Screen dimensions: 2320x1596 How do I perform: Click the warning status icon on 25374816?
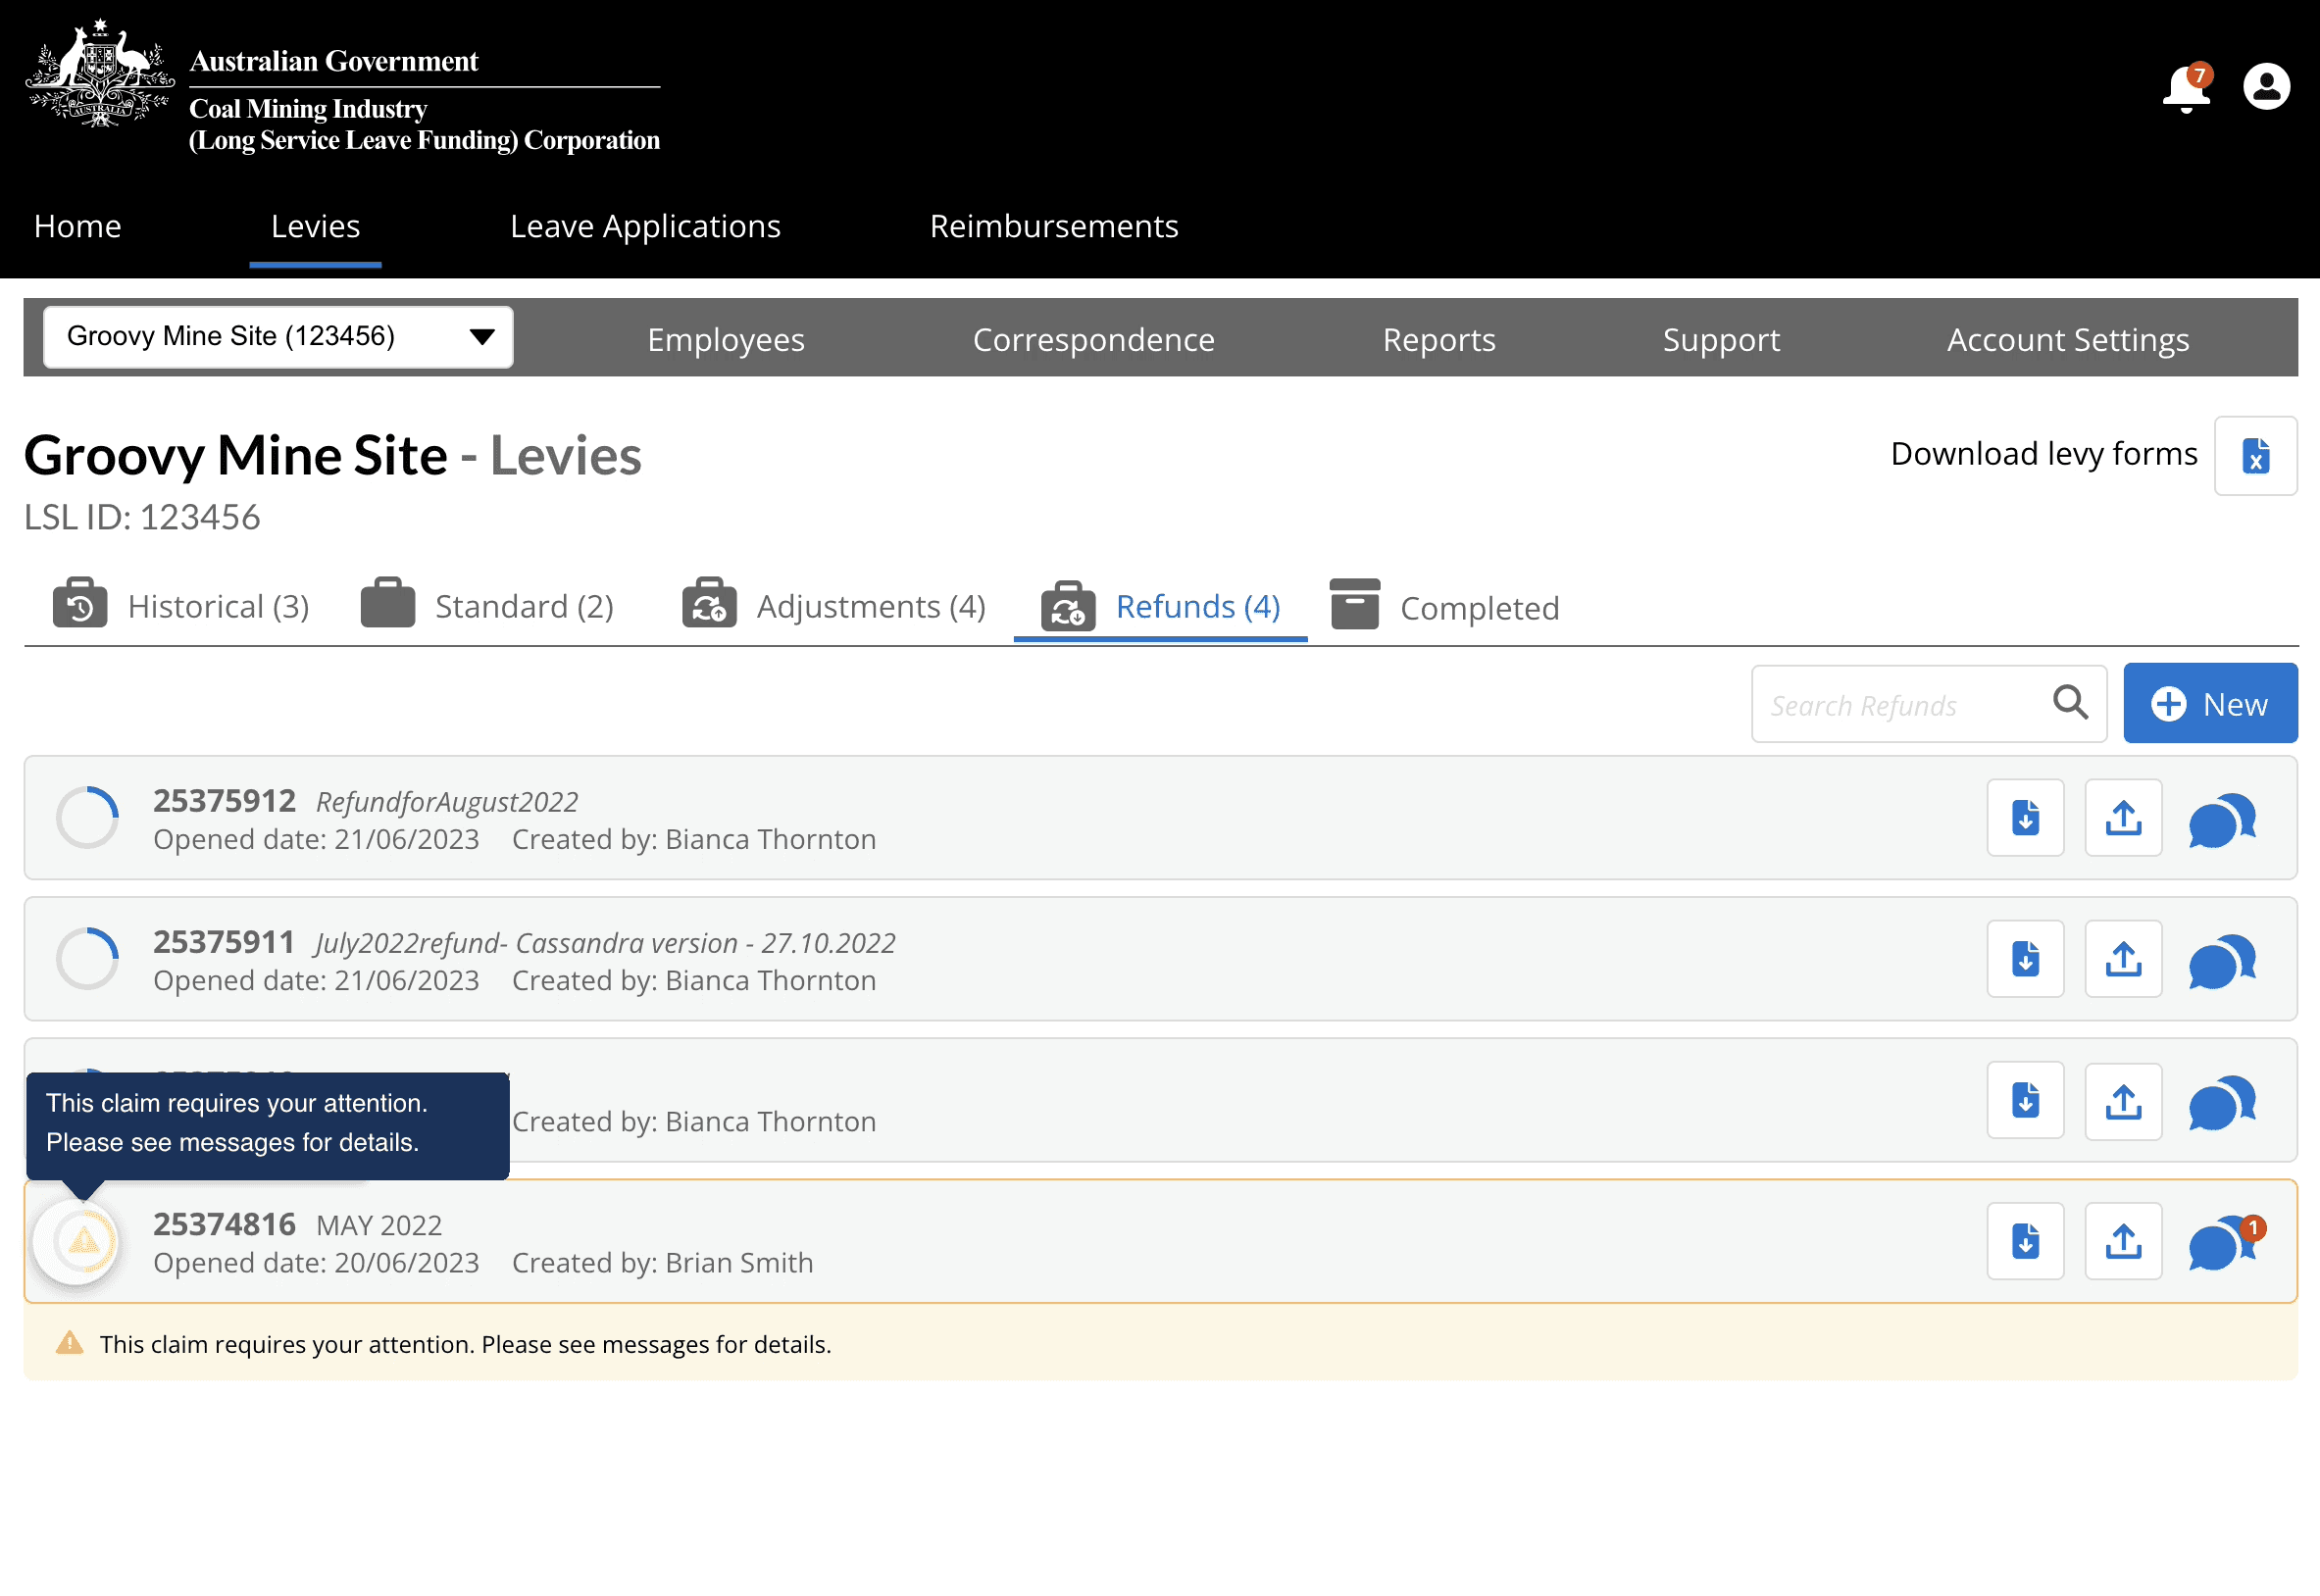tap(85, 1241)
